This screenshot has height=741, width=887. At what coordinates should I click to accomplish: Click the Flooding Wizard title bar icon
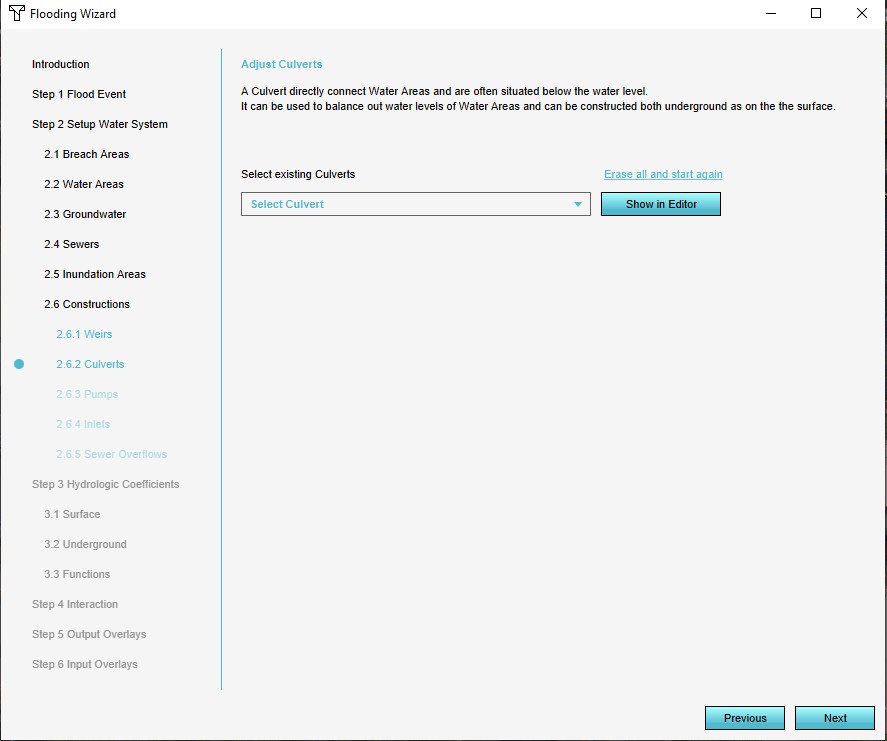pos(16,14)
